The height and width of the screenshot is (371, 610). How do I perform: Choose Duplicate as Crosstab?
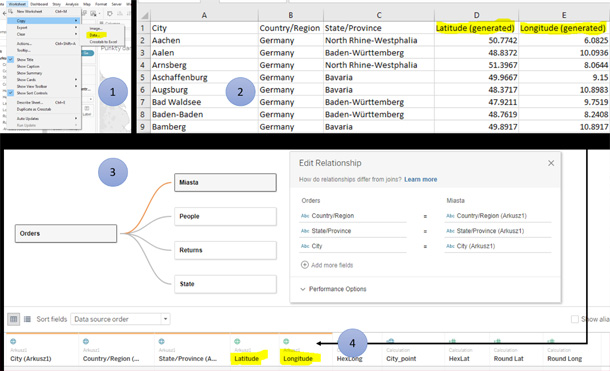(44, 109)
